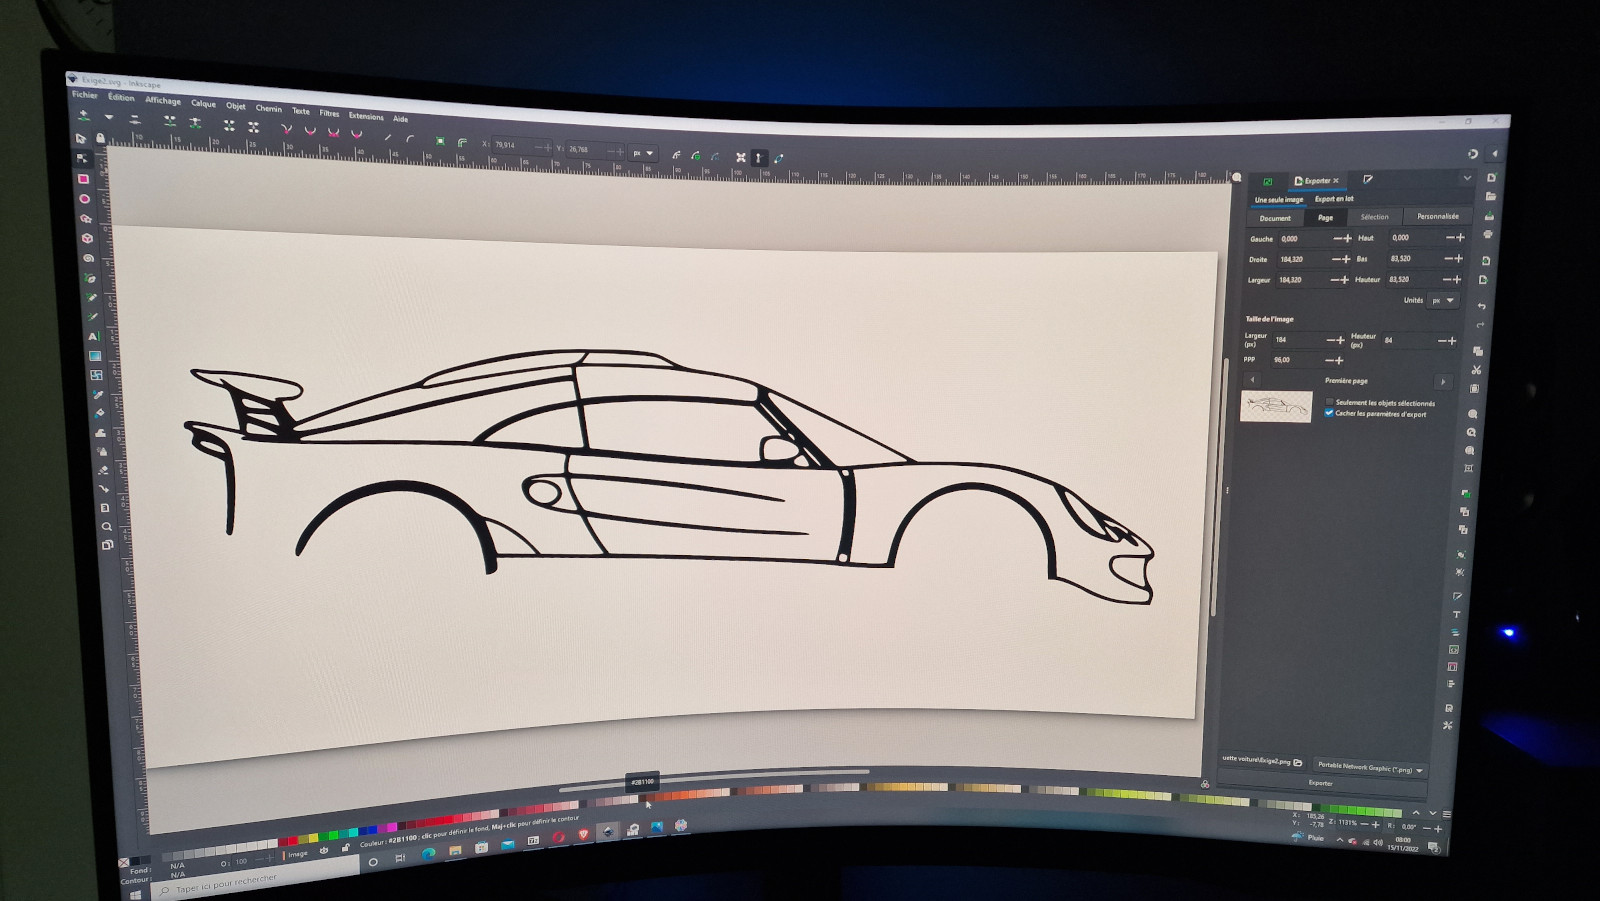The width and height of the screenshot is (1600, 901).
Task: Select the Ellipse tool in the toolbox
Action: click(x=85, y=199)
